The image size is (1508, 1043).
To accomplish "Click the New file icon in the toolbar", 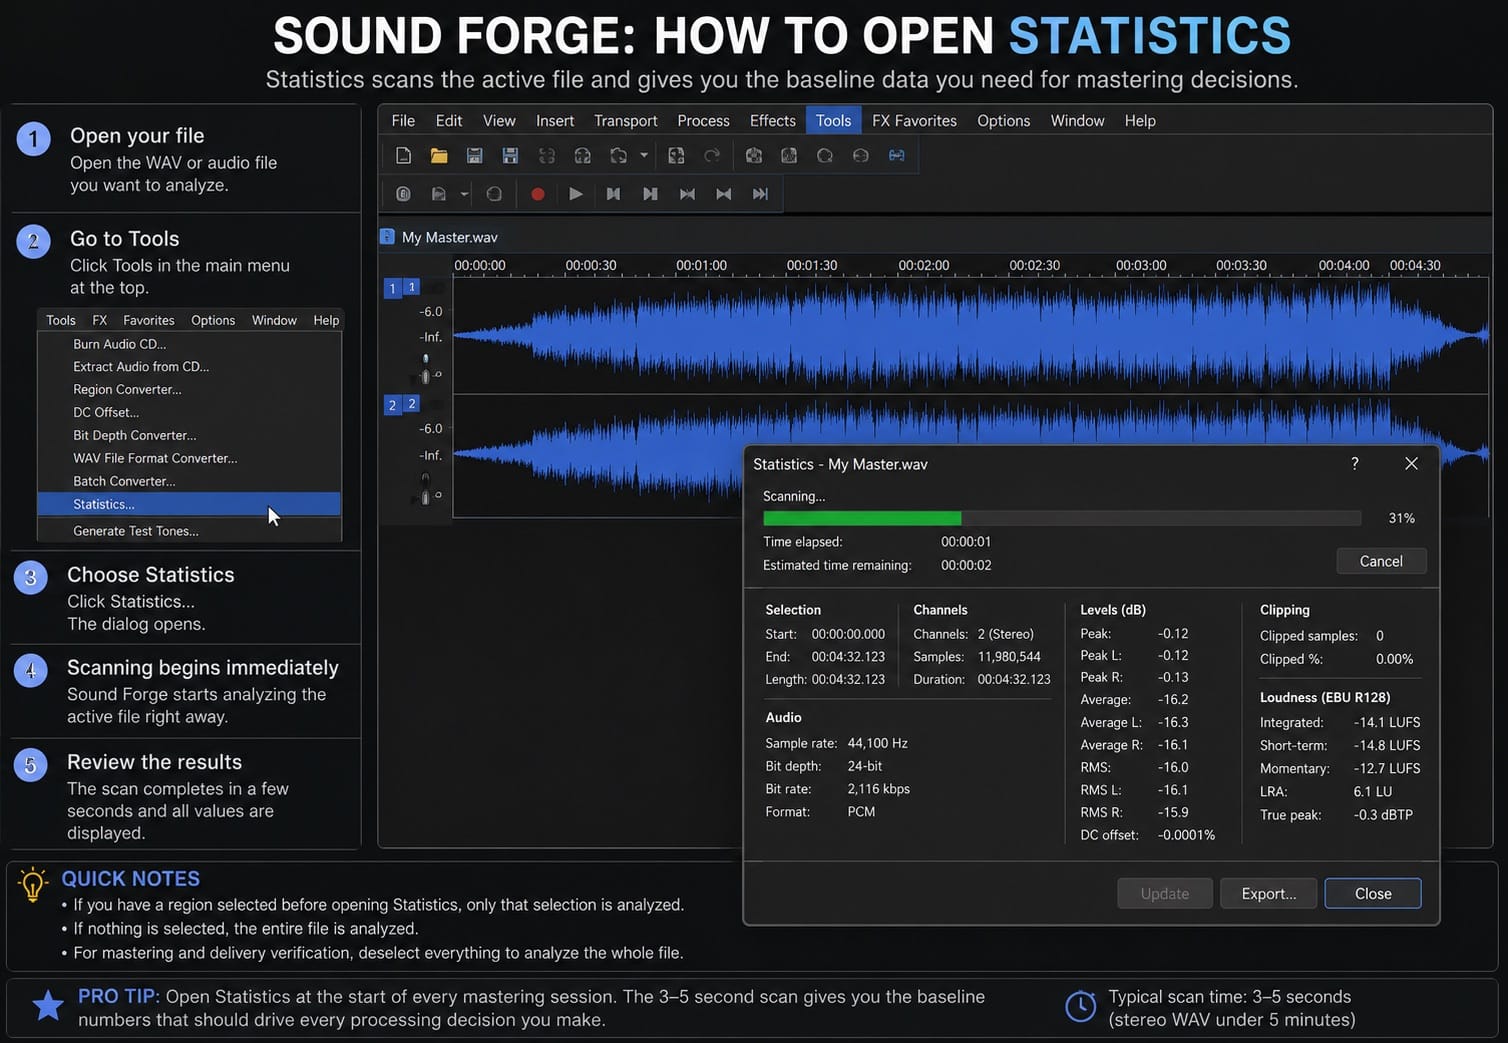I will (403, 155).
